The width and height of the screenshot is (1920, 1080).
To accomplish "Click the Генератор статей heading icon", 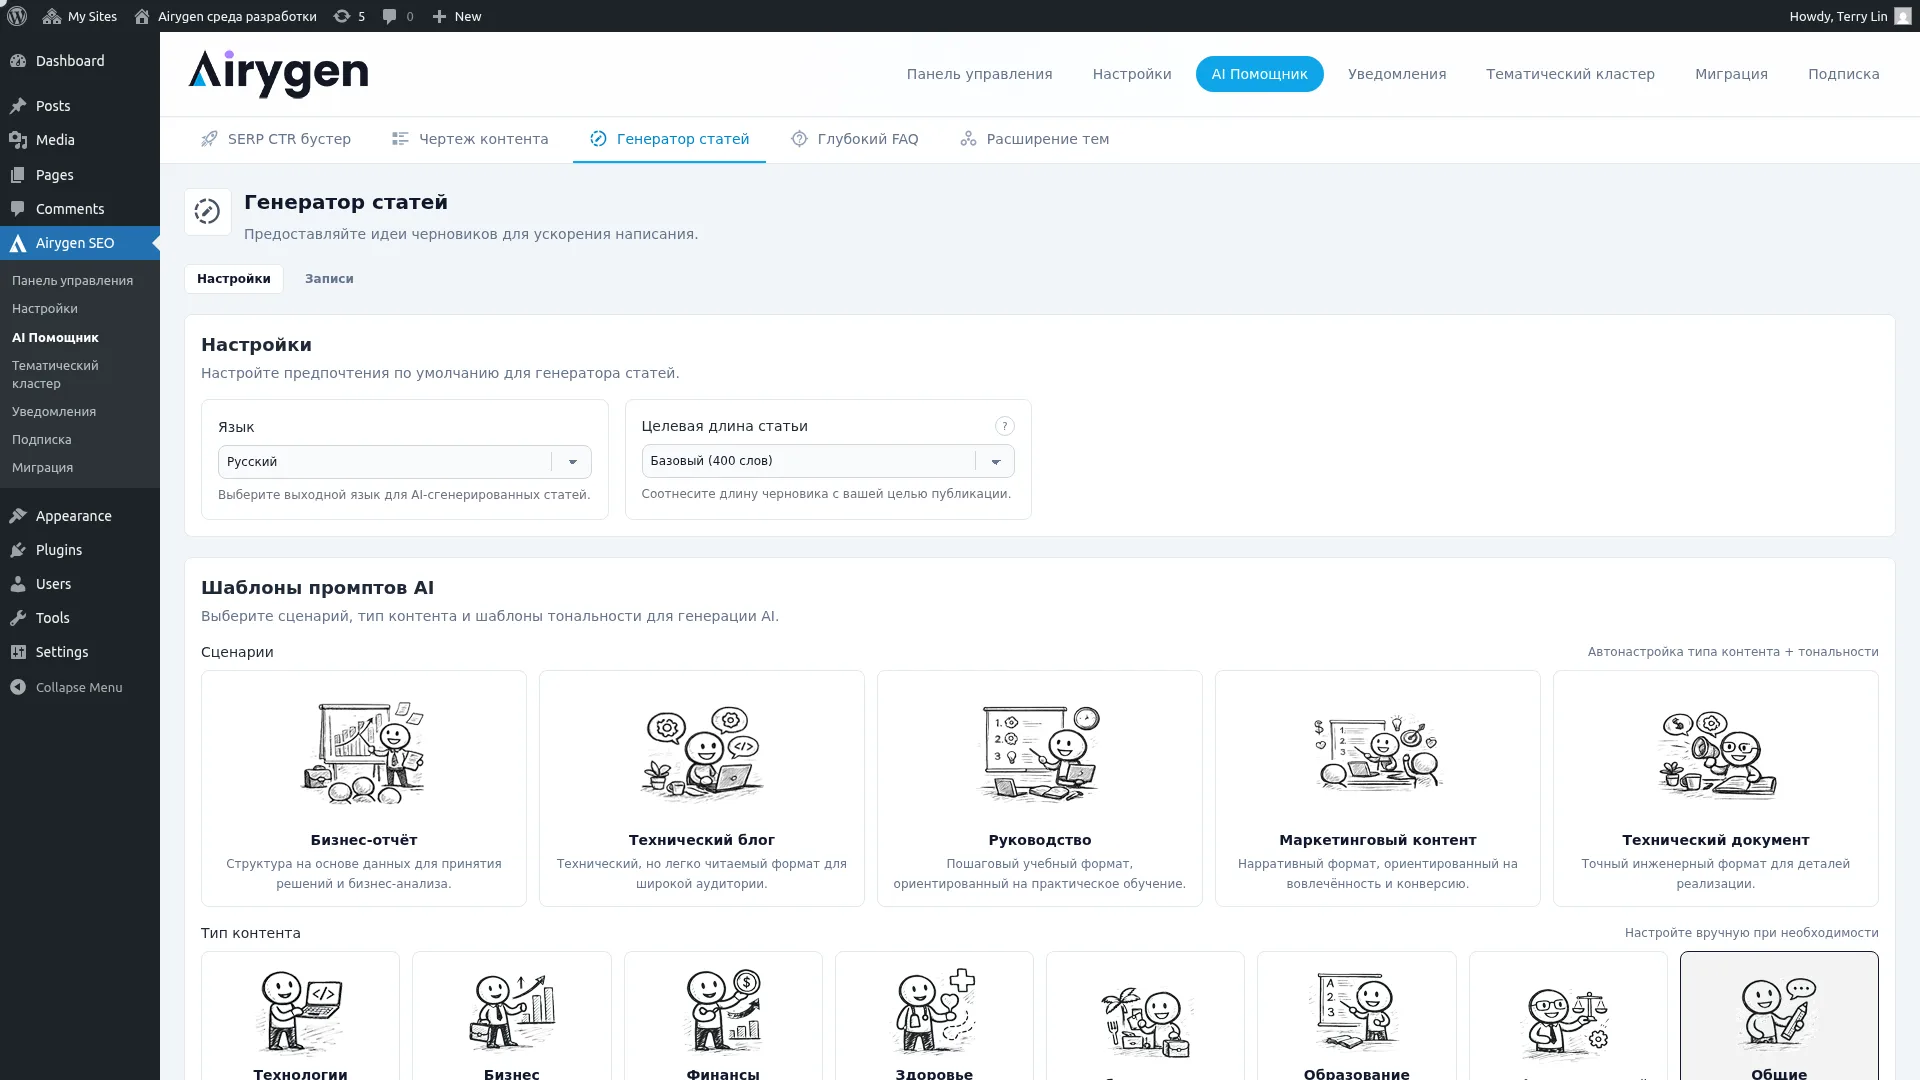I will tap(208, 212).
